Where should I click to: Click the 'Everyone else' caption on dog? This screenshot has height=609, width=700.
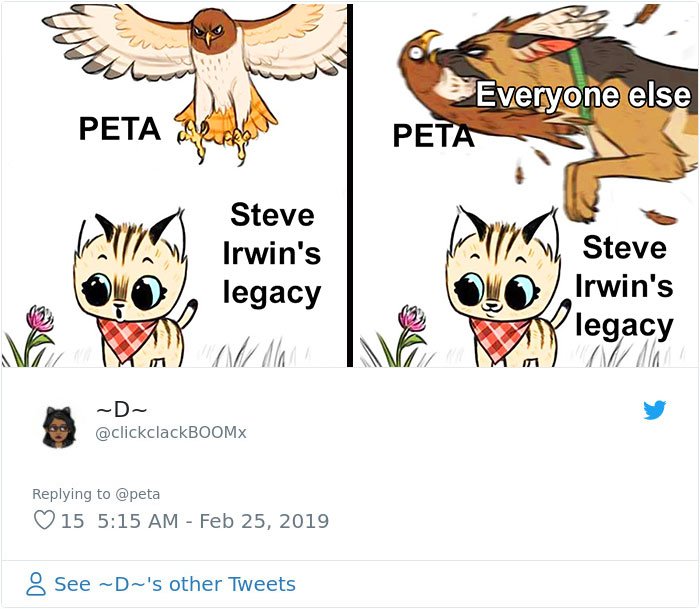(x=583, y=95)
